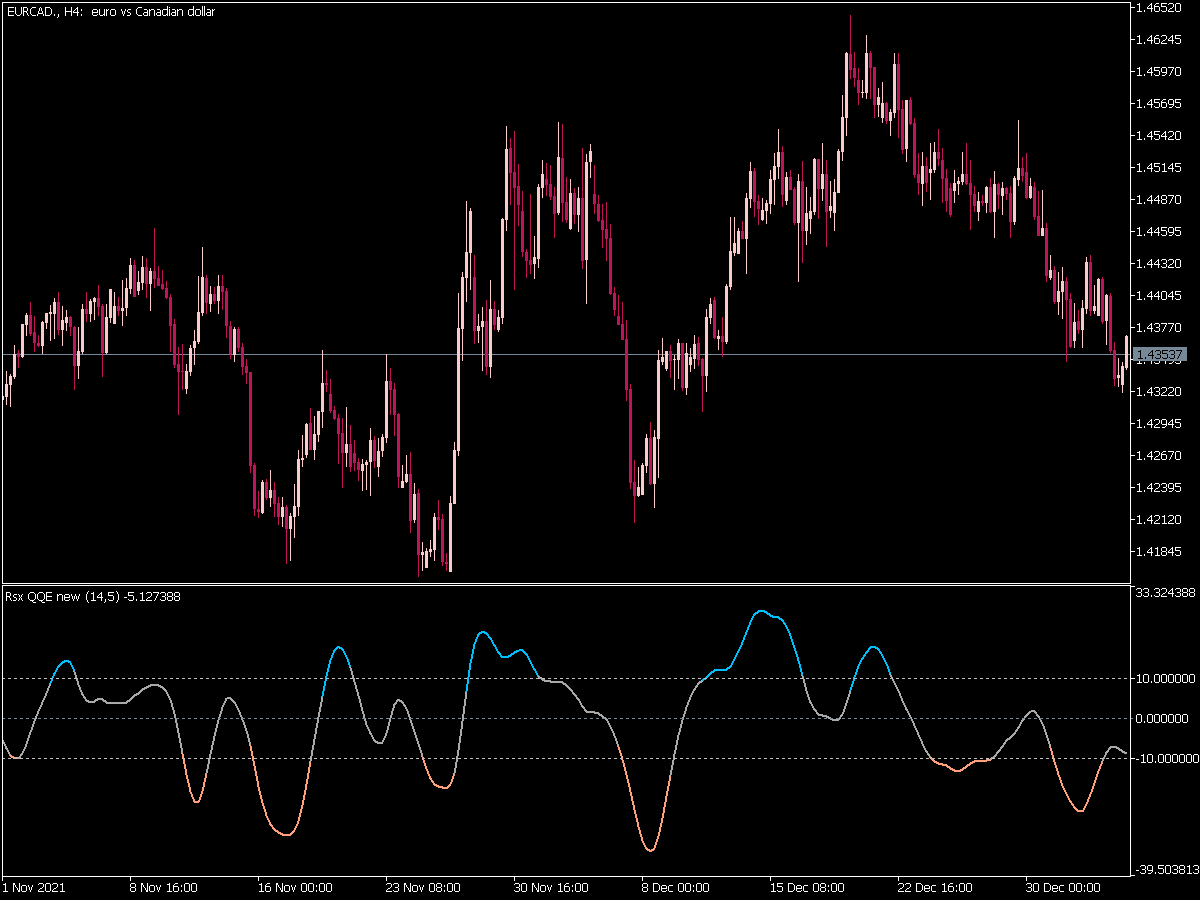Click the 30 Dec 00:00 time label
The width and height of the screenshot is (1200, 900).
(1063, 887)
